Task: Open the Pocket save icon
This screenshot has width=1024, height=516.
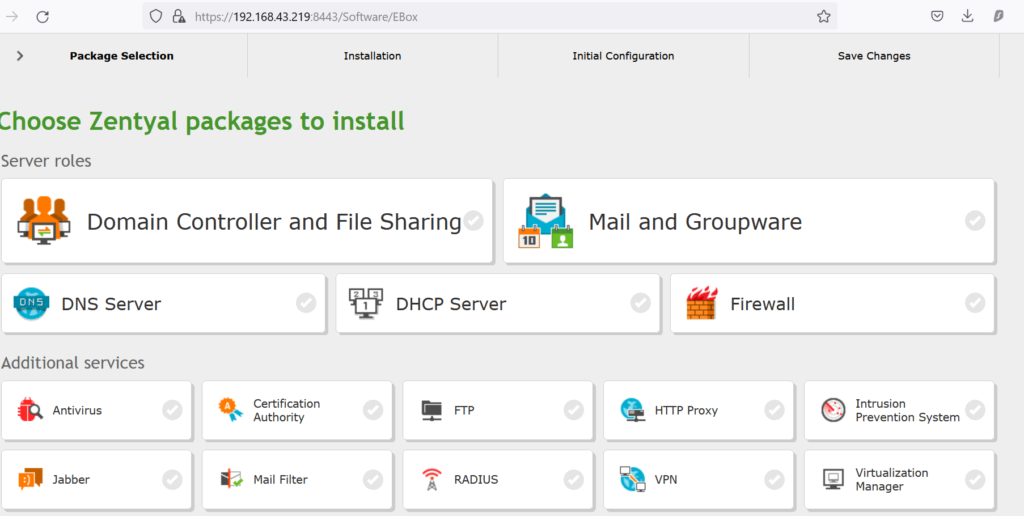Action: coord(937,17)
